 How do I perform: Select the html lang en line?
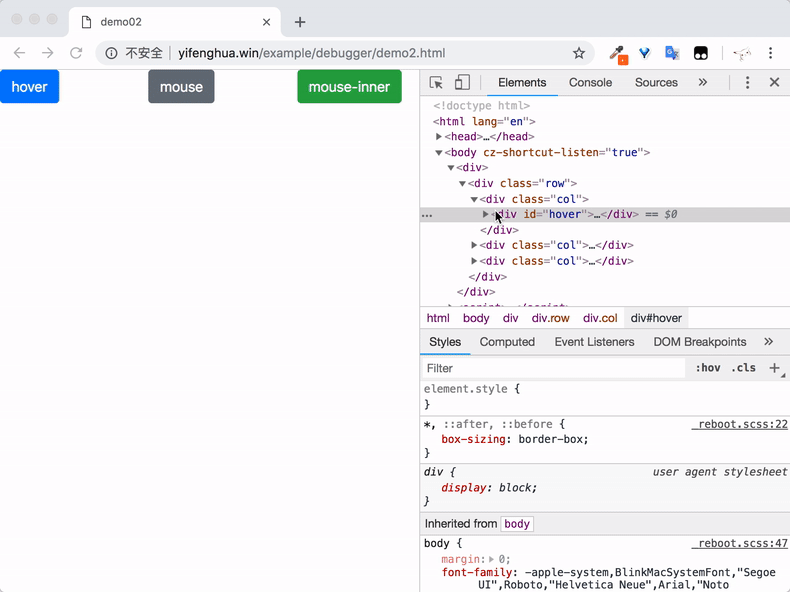[x=484, y=121]
